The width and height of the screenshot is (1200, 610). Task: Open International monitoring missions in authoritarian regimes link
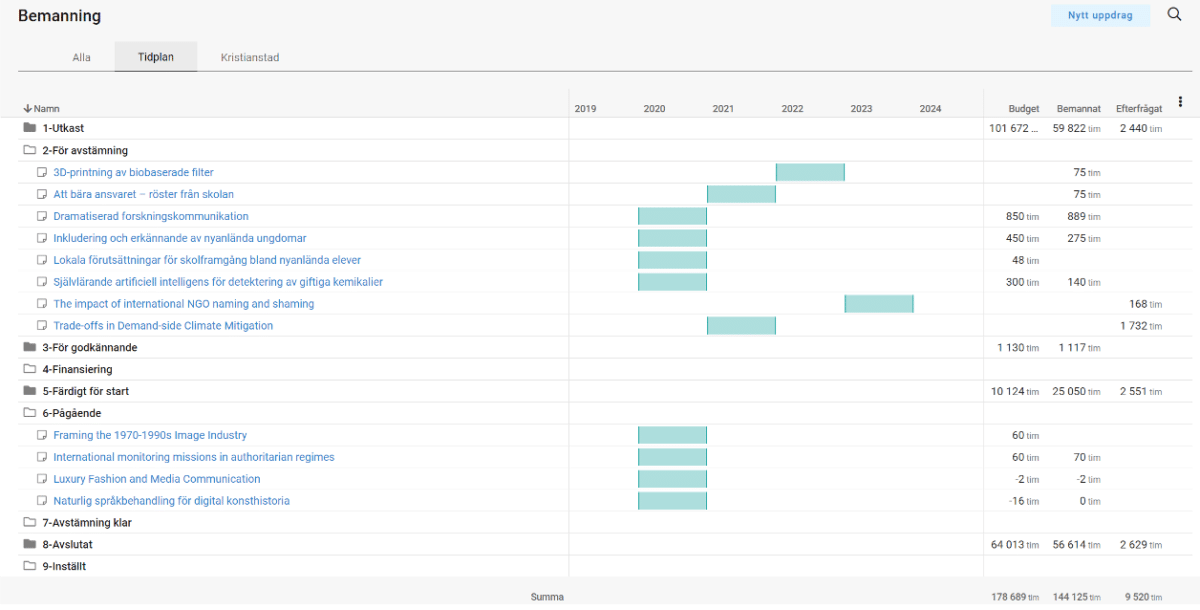(x=193, y=457)
